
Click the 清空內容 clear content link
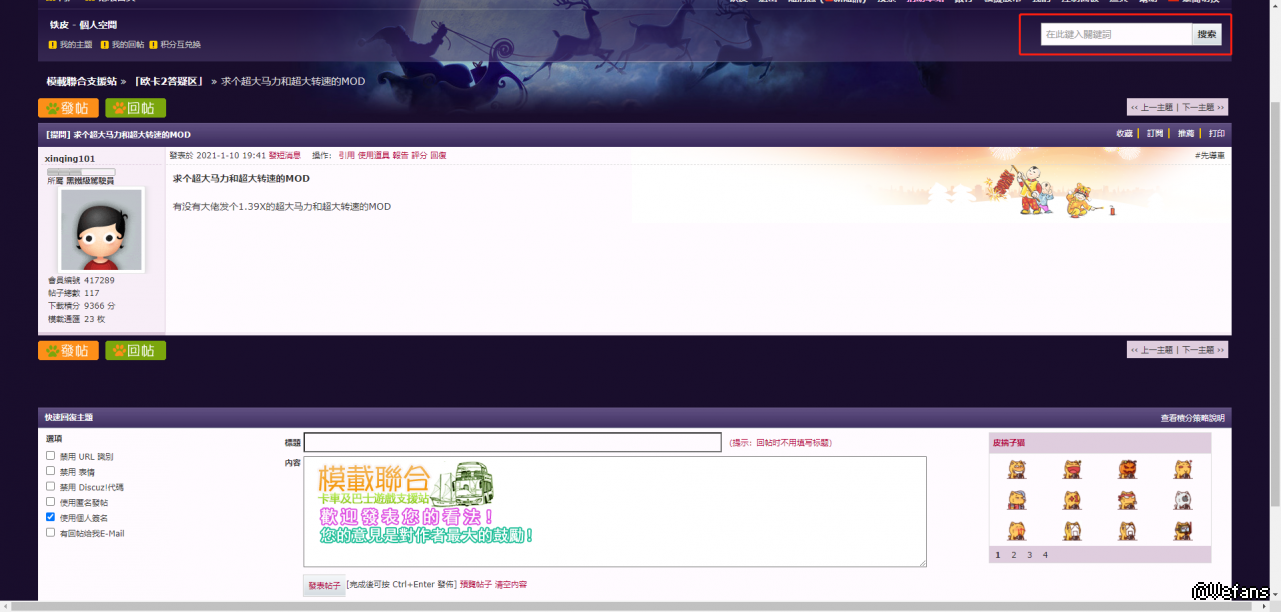(x=511, y=584)
